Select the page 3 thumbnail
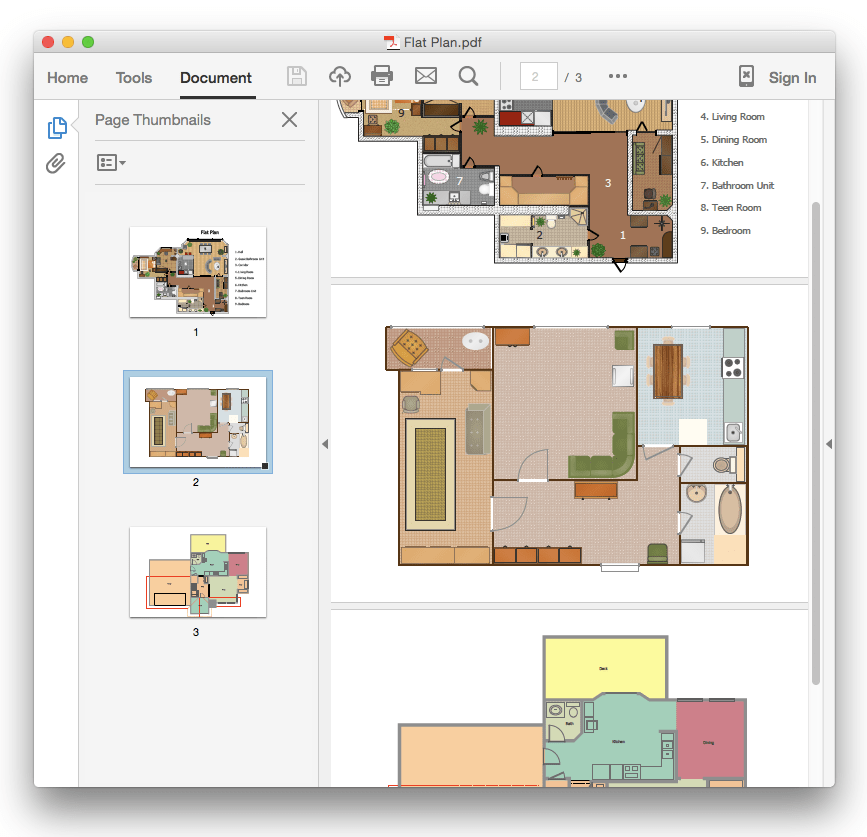This screenshot has height=837, width=867. (197, 572)
